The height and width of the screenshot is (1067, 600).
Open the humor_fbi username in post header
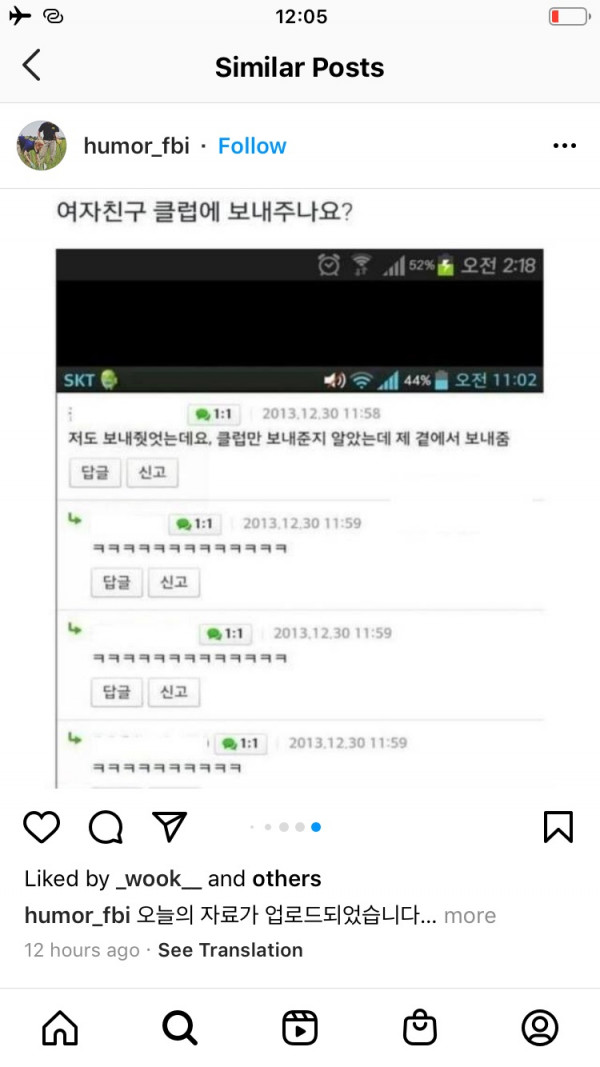136,146
